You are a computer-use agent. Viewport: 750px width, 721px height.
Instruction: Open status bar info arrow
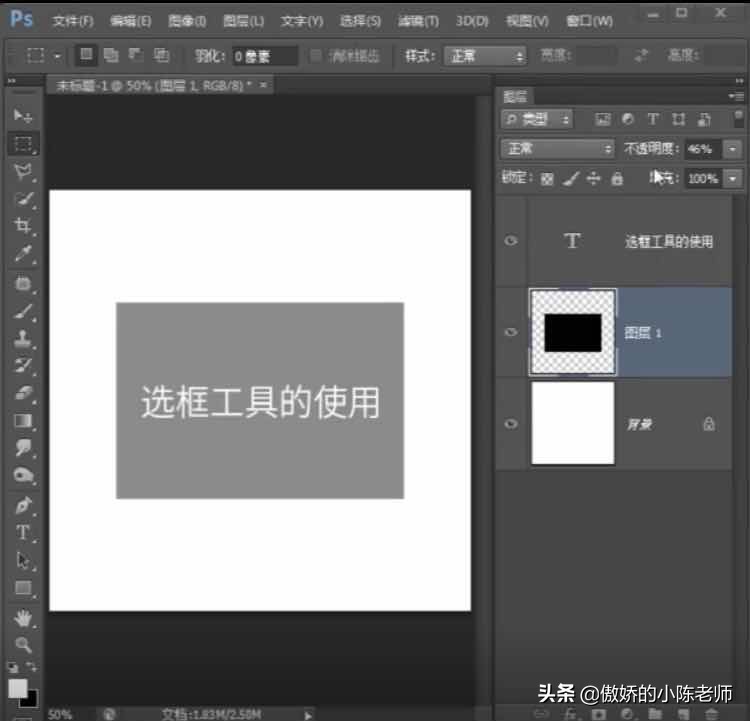308,716
